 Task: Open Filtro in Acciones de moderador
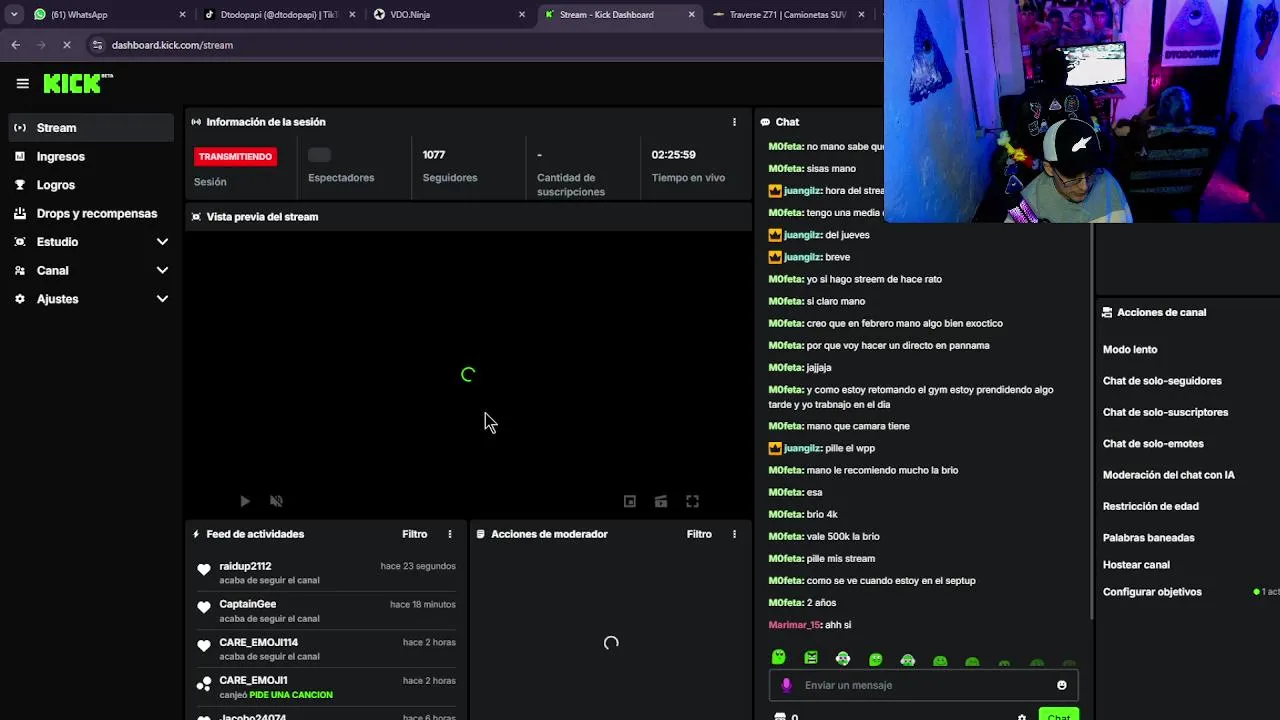[699, 534]
